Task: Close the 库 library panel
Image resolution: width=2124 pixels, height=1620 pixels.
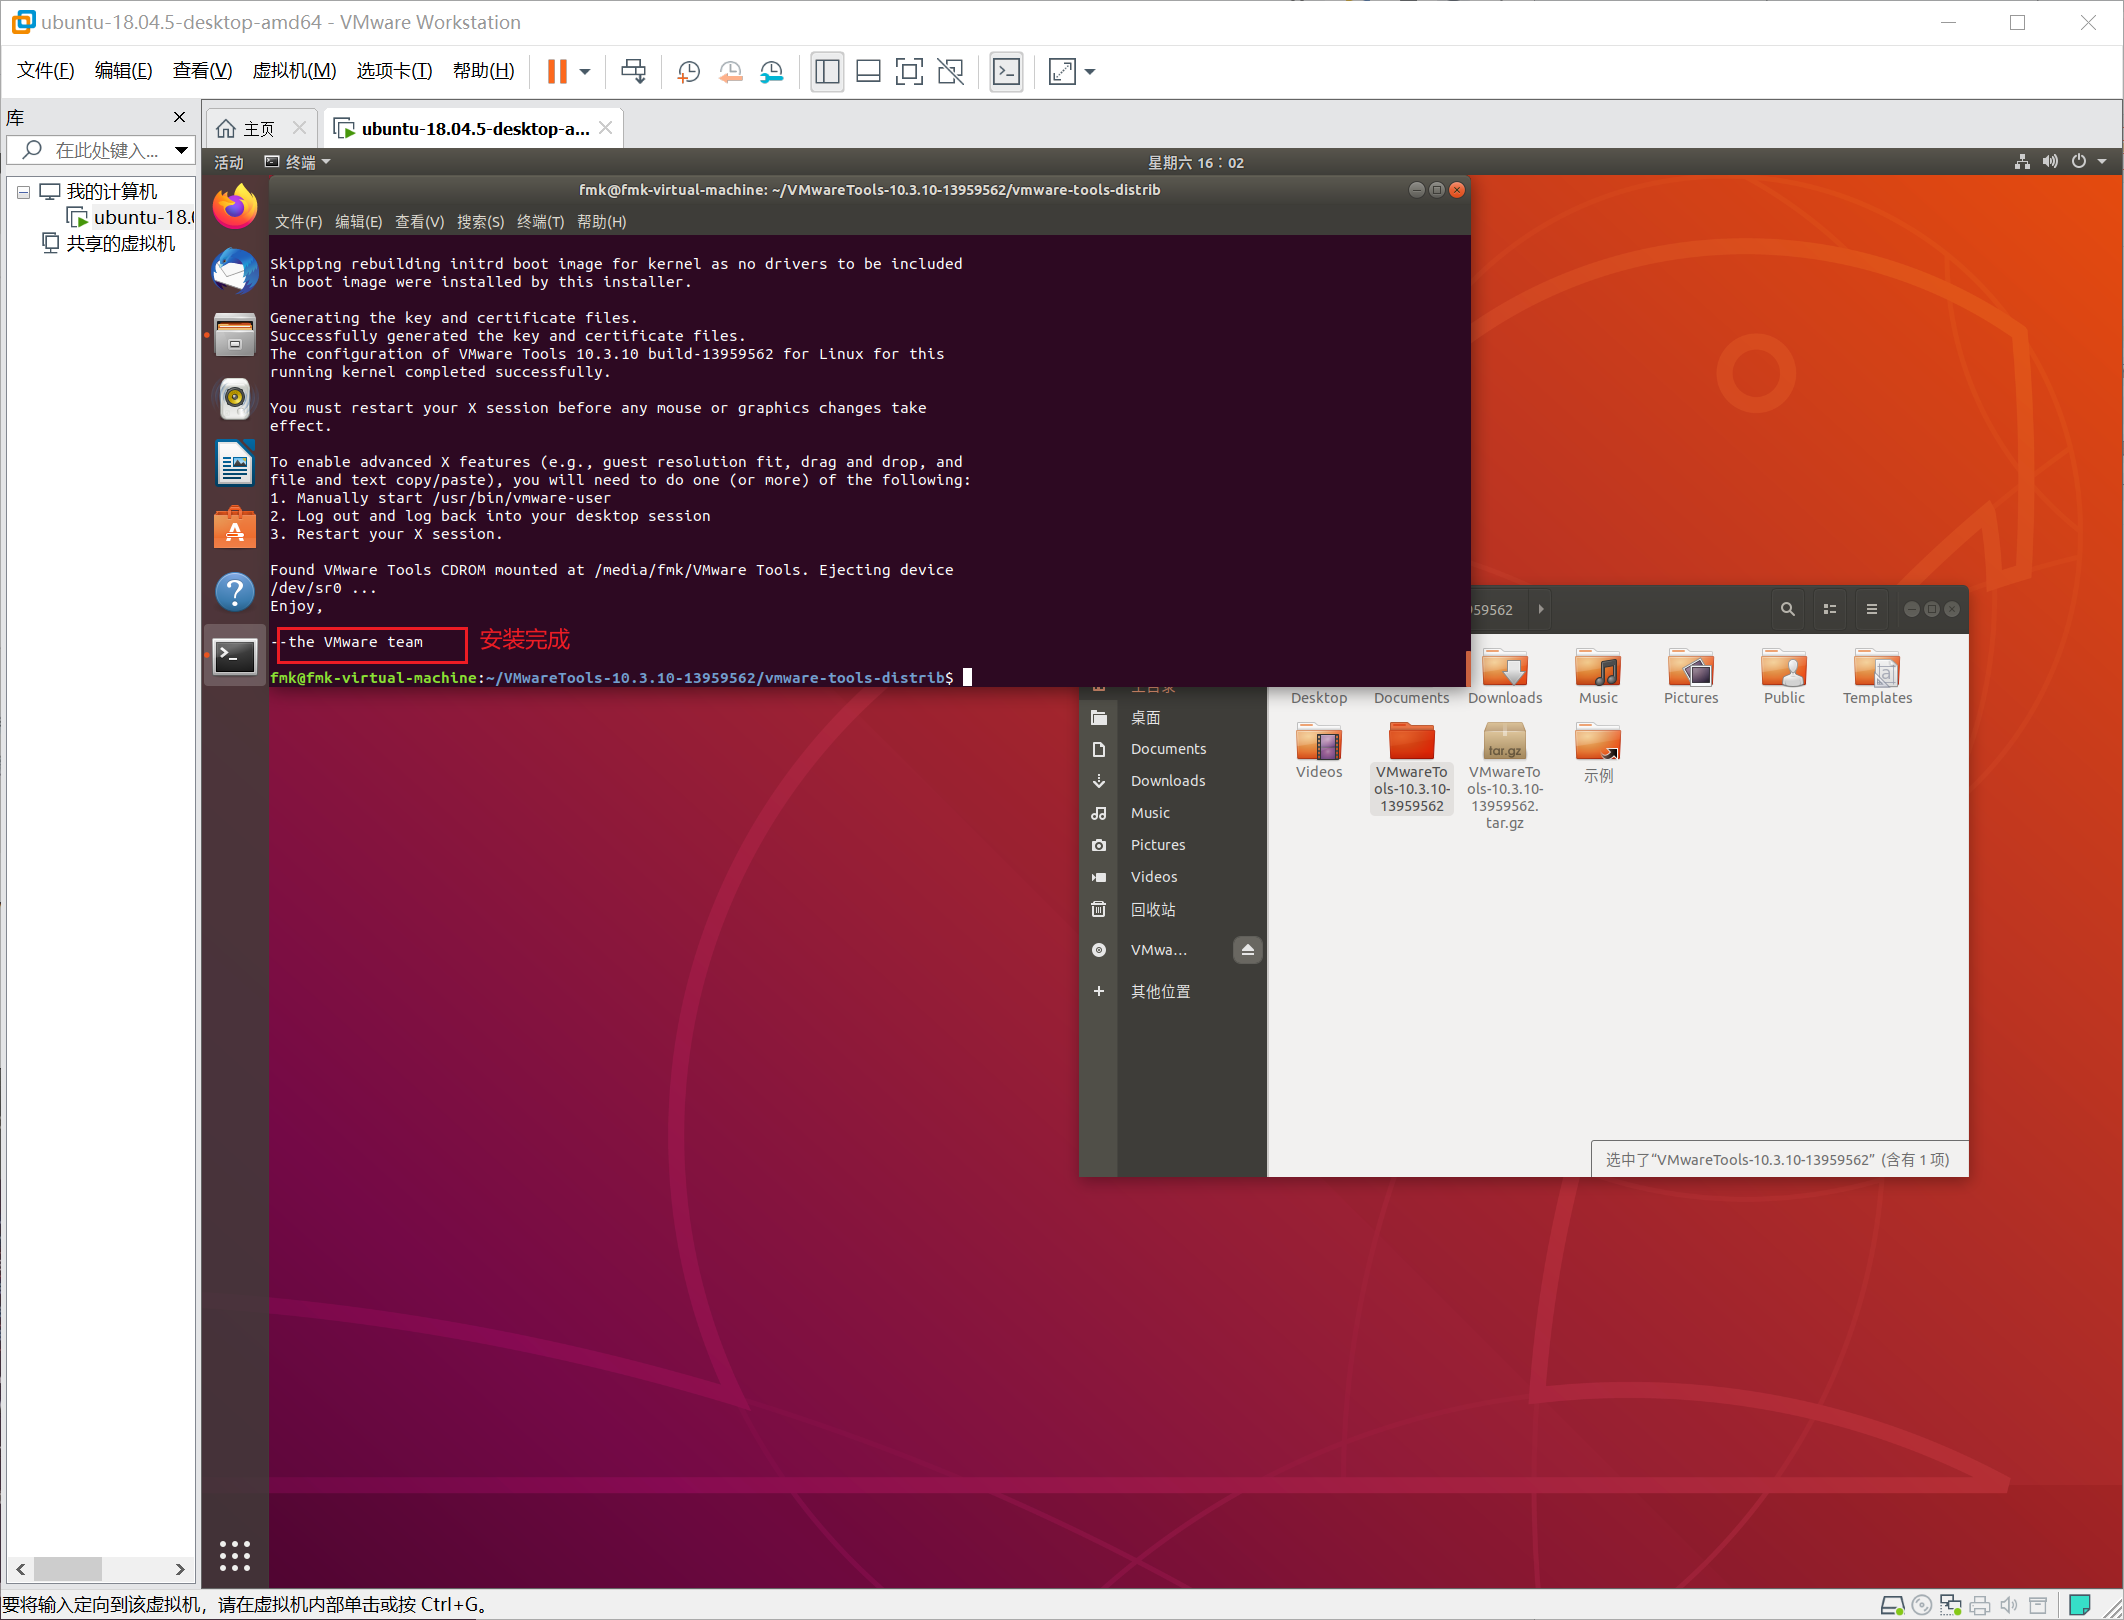Action: coord(180,117)
